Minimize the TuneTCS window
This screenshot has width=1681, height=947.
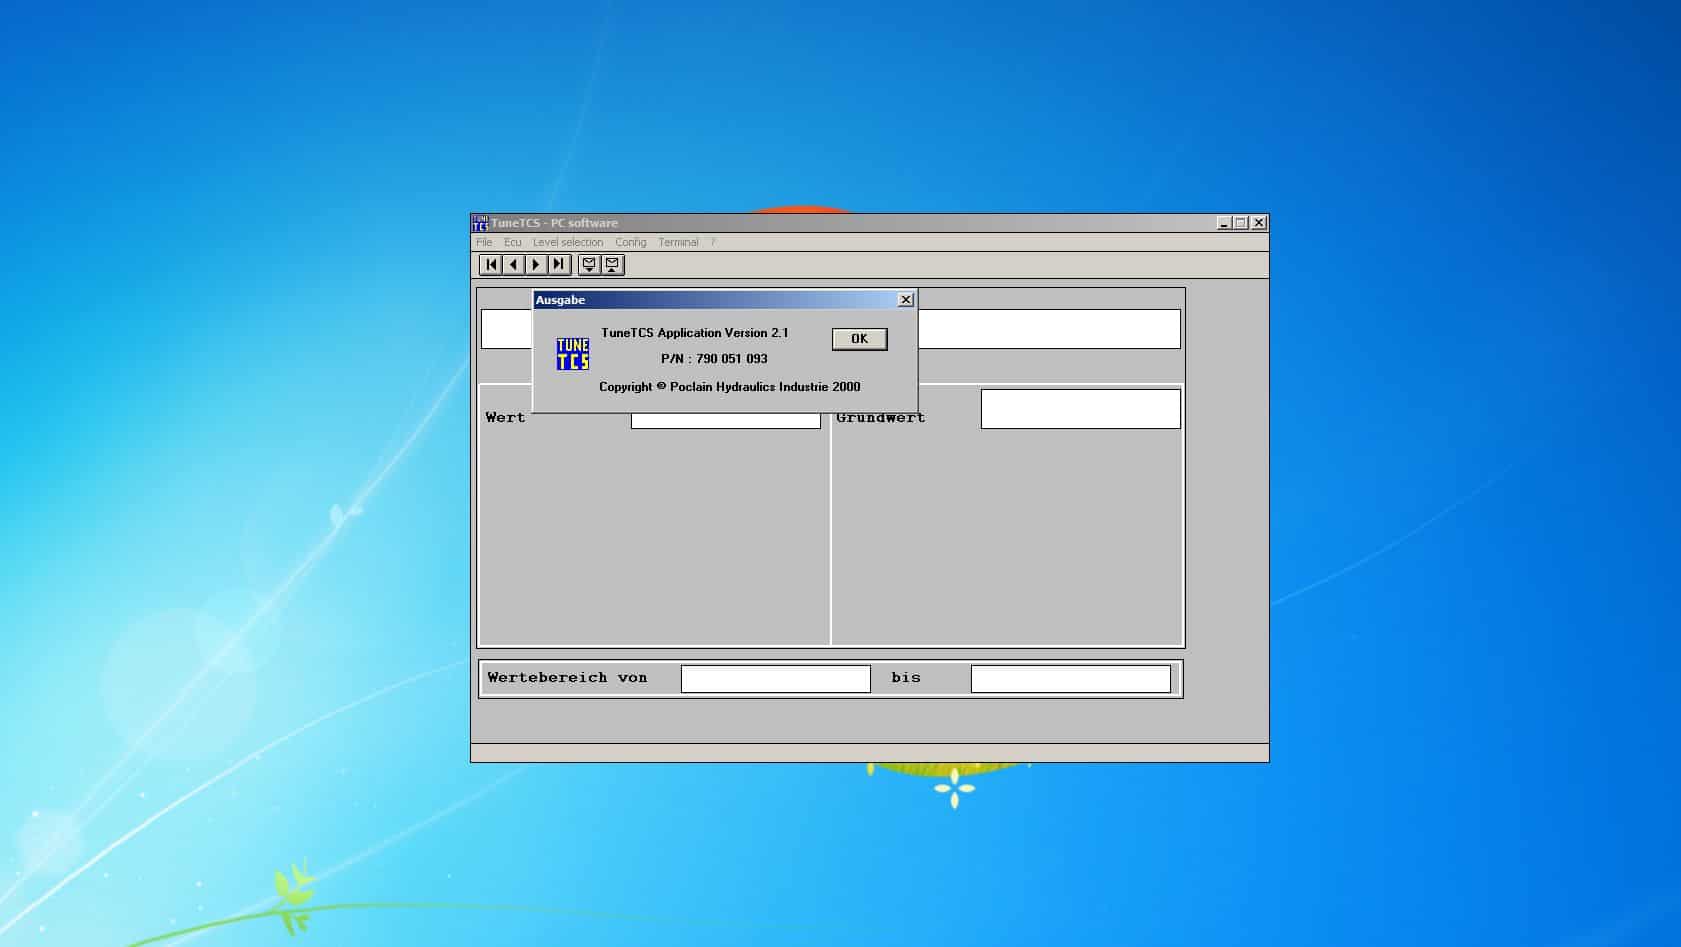1224,223
